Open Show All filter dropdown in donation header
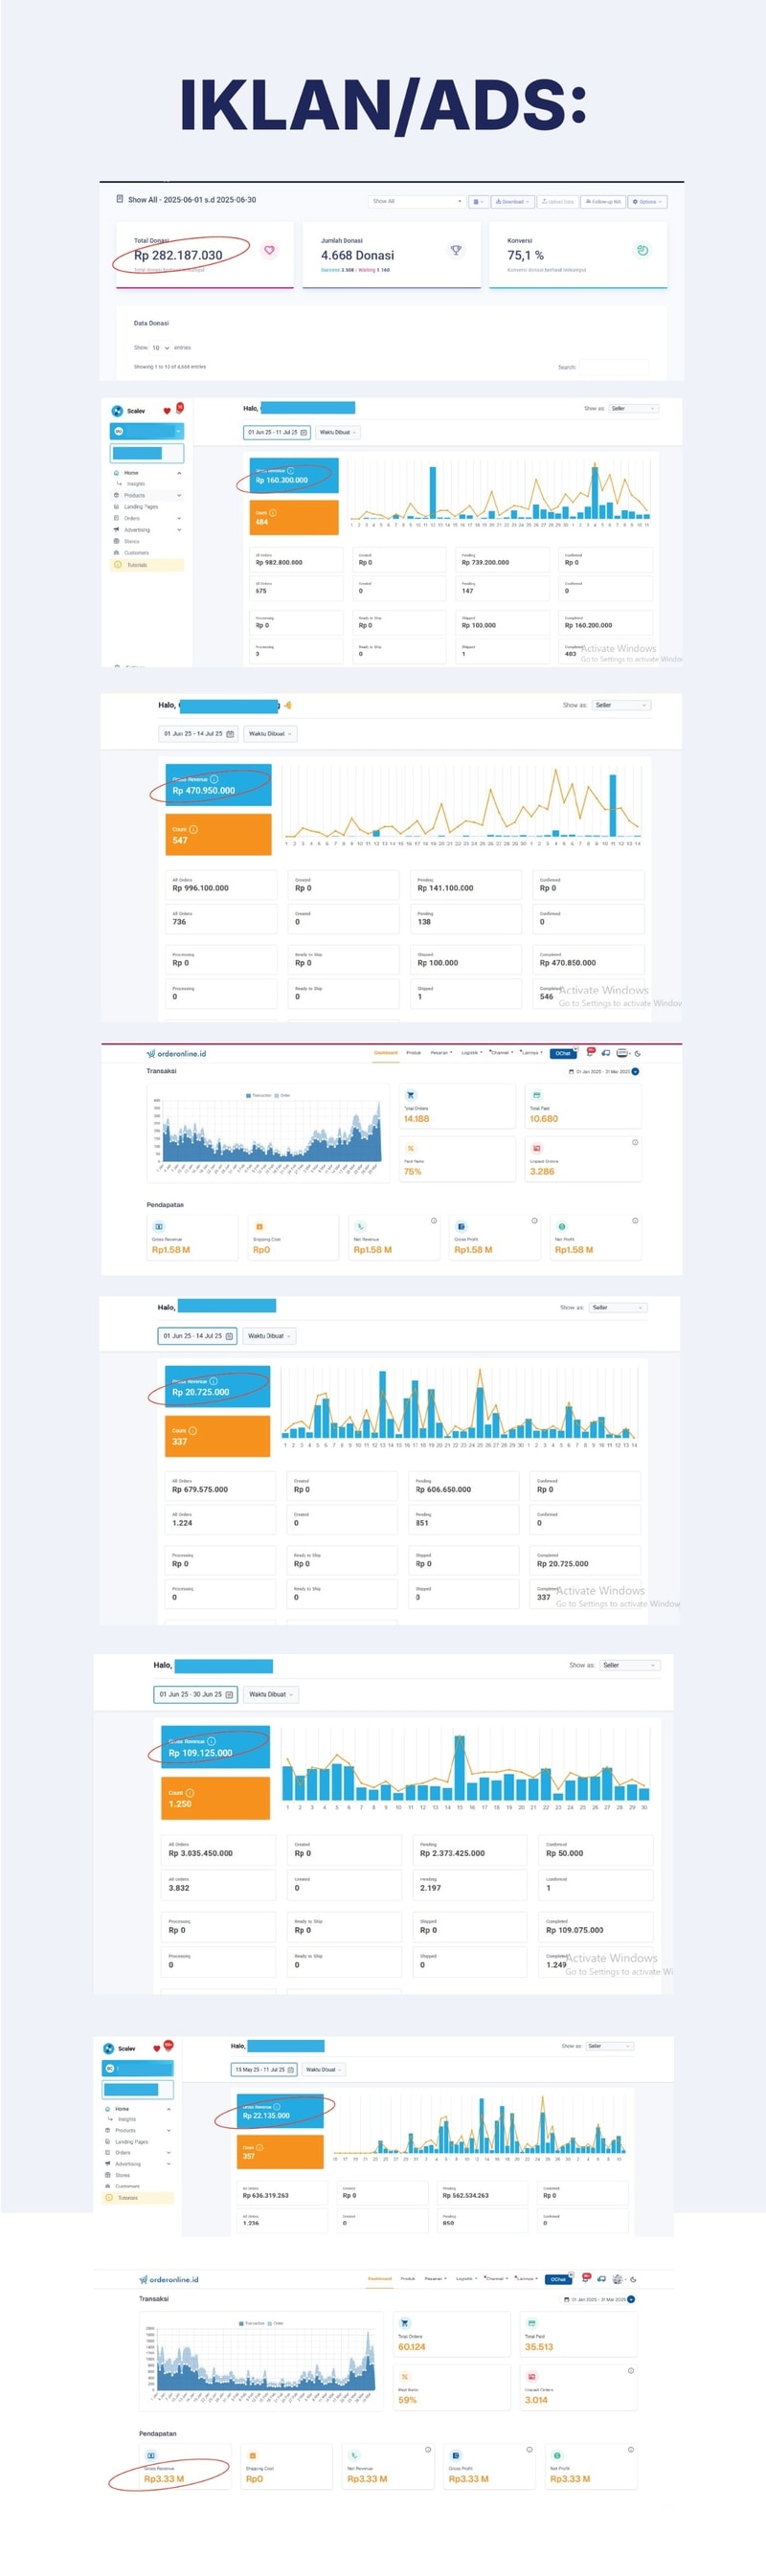The image size is (766, 2576). (417, 201)
